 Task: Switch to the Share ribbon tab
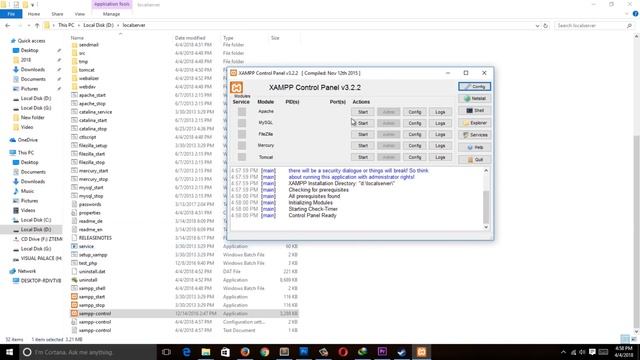click(x=57, y=14)
